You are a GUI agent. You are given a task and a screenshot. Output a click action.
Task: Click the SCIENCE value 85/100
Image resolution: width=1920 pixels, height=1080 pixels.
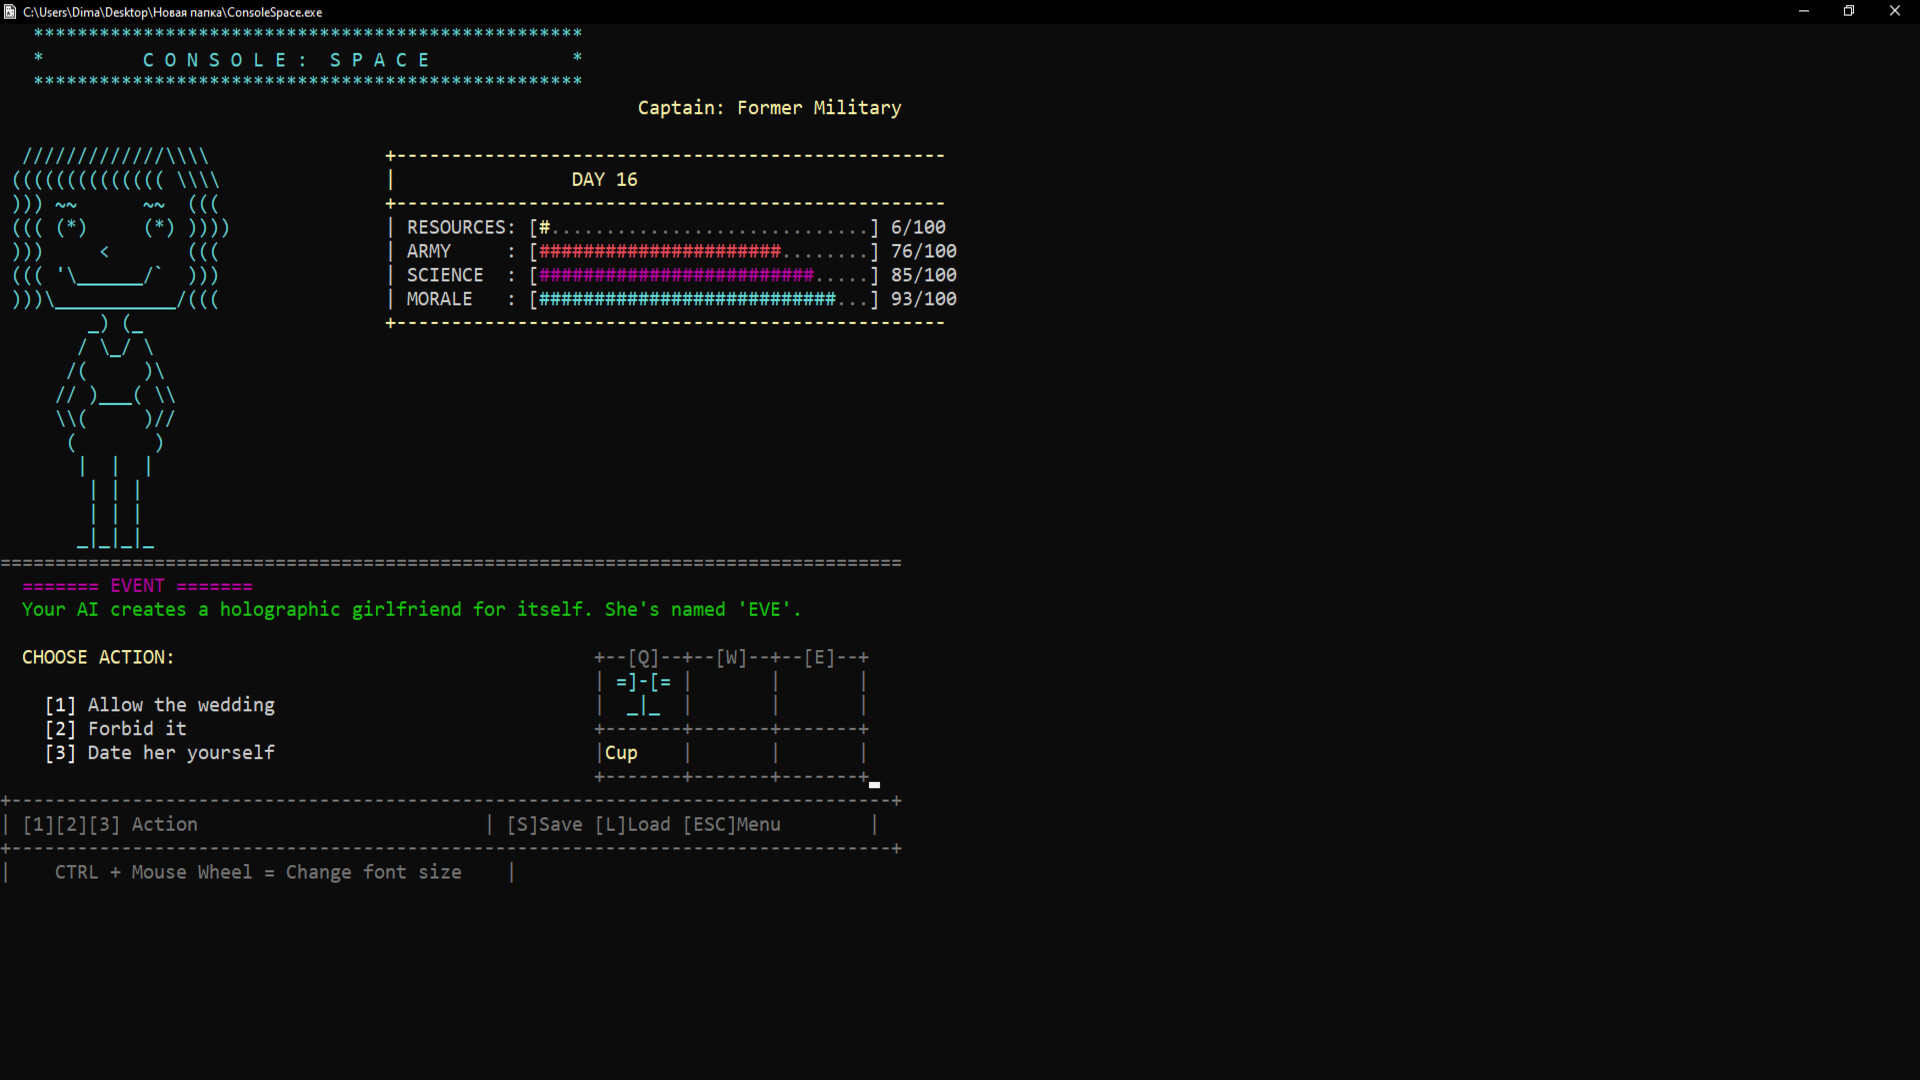[924, 276]
